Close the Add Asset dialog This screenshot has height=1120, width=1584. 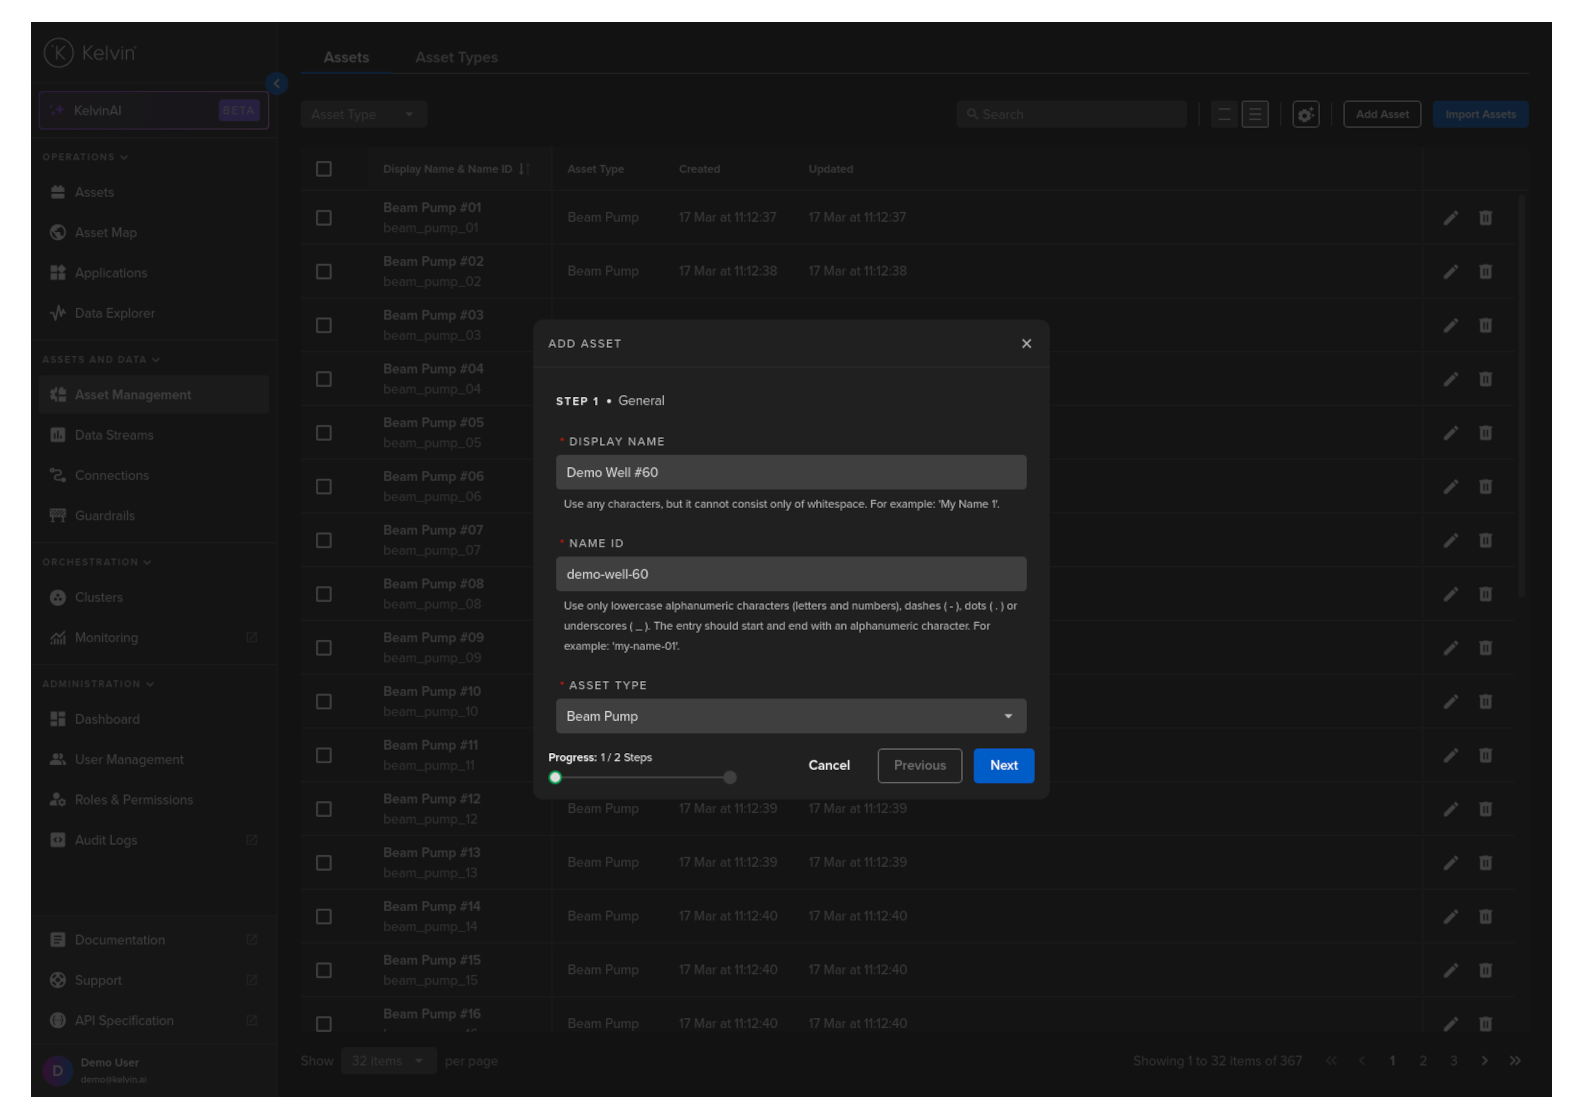[1026, 344]
